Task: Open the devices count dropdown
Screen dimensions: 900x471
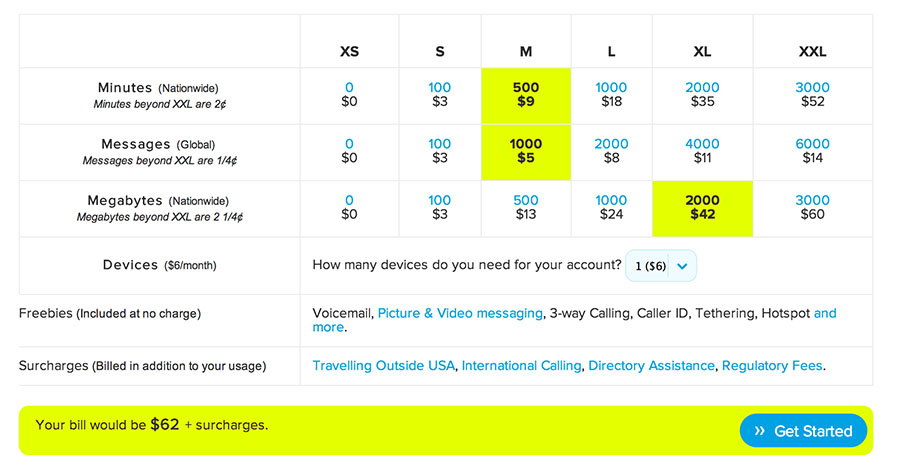Action: click(661, 266)
